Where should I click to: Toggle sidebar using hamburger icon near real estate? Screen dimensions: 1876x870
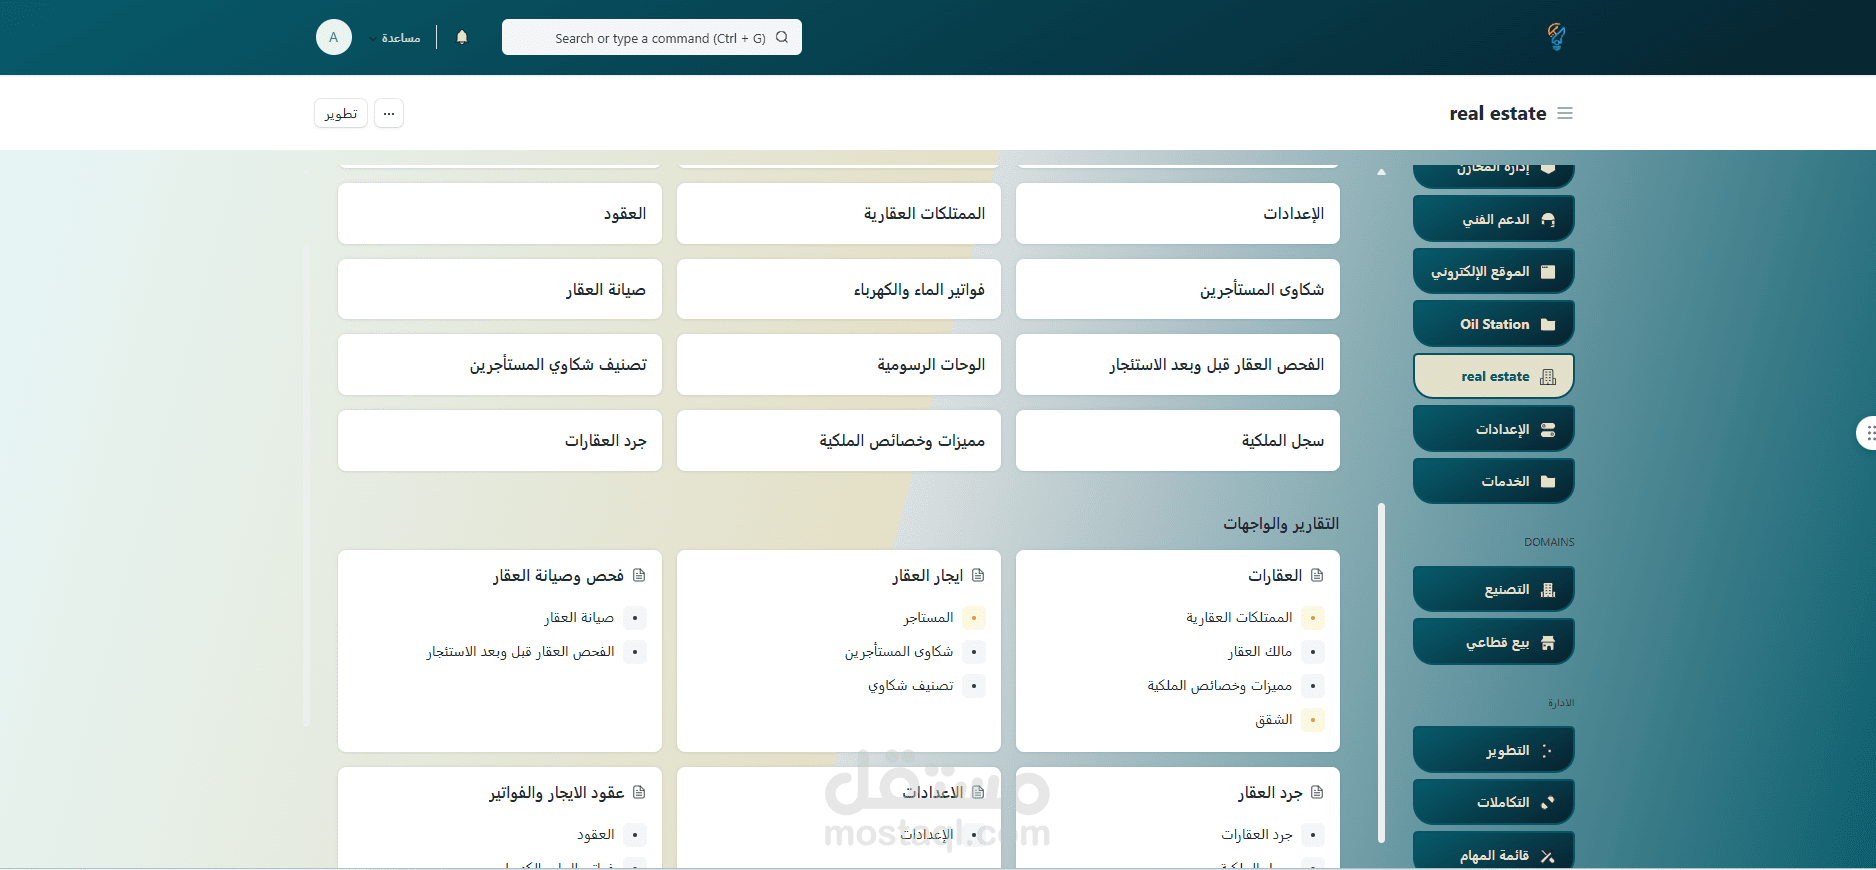1565,113
